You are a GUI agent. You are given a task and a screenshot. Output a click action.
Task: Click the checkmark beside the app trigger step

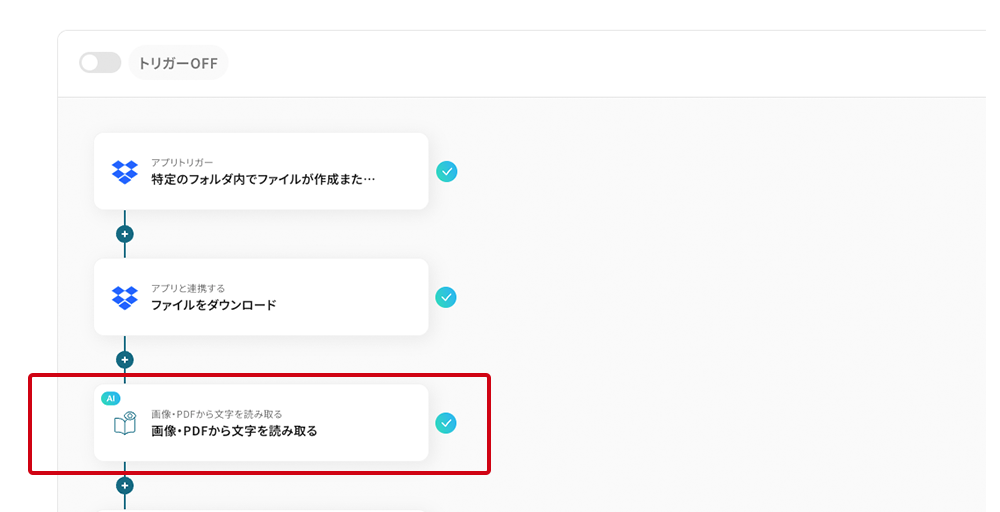click(447, 172)
